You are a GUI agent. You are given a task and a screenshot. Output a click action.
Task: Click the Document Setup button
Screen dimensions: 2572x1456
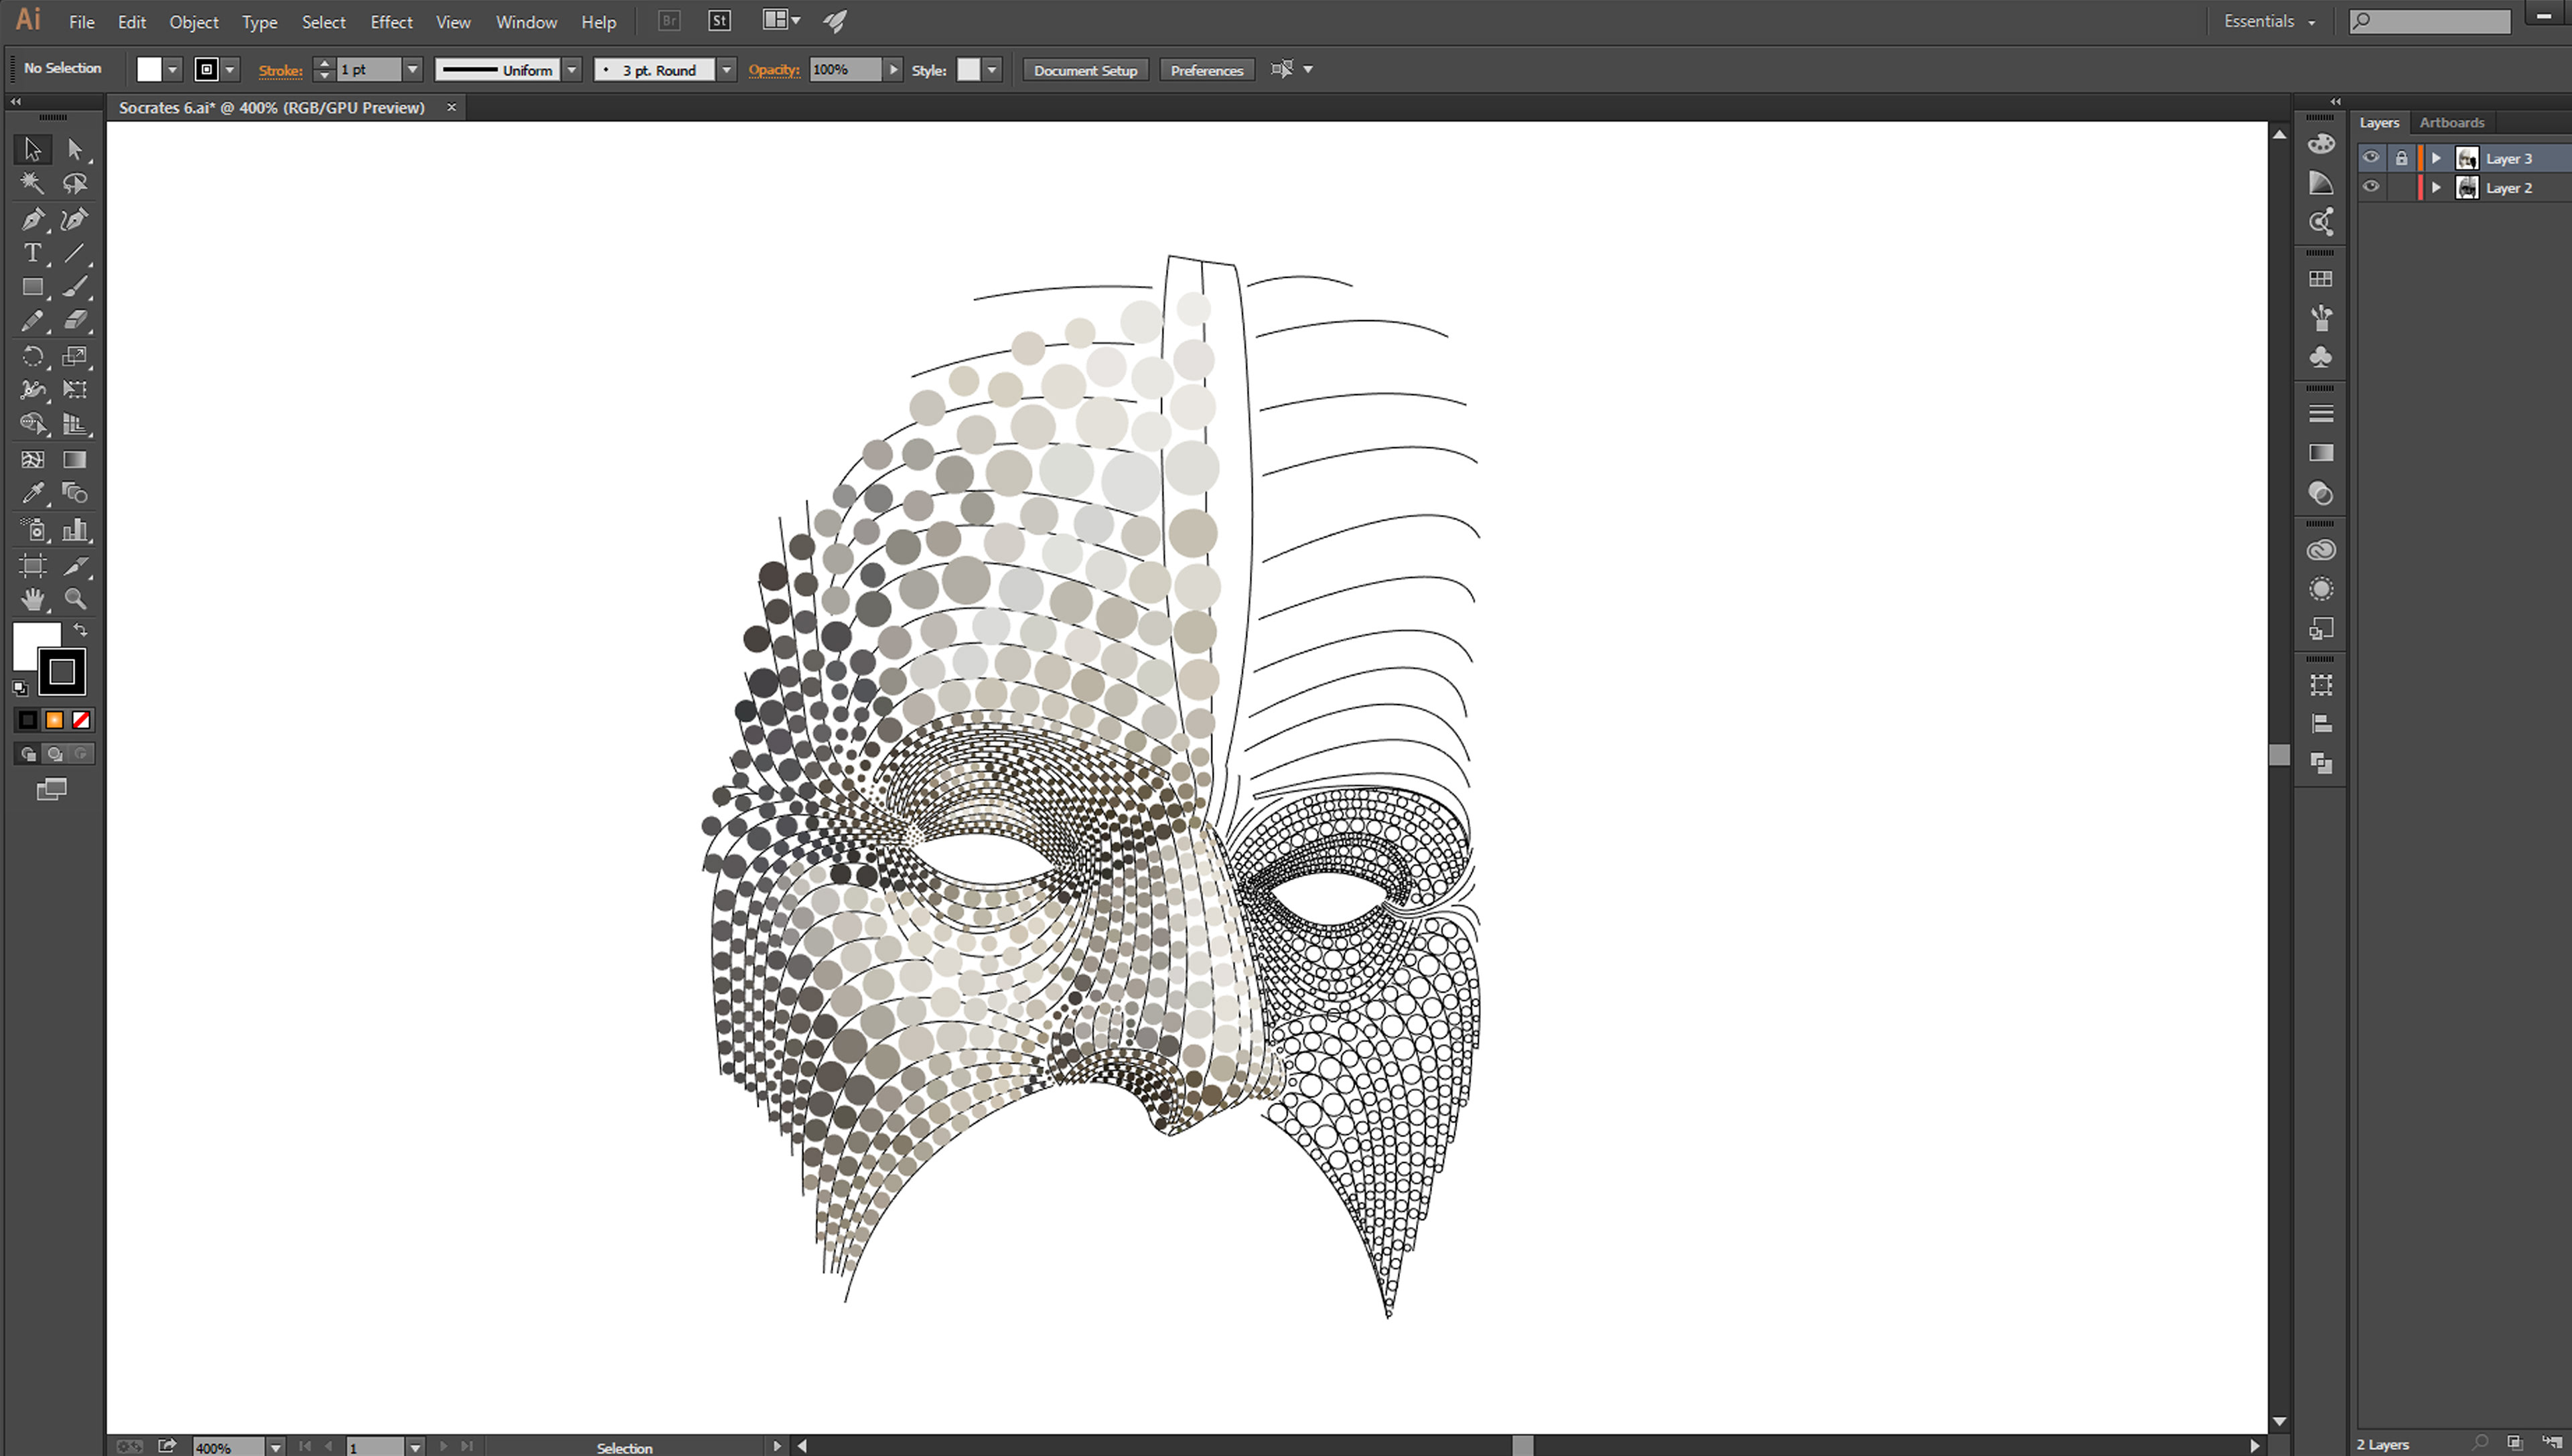pos(1085,70)
